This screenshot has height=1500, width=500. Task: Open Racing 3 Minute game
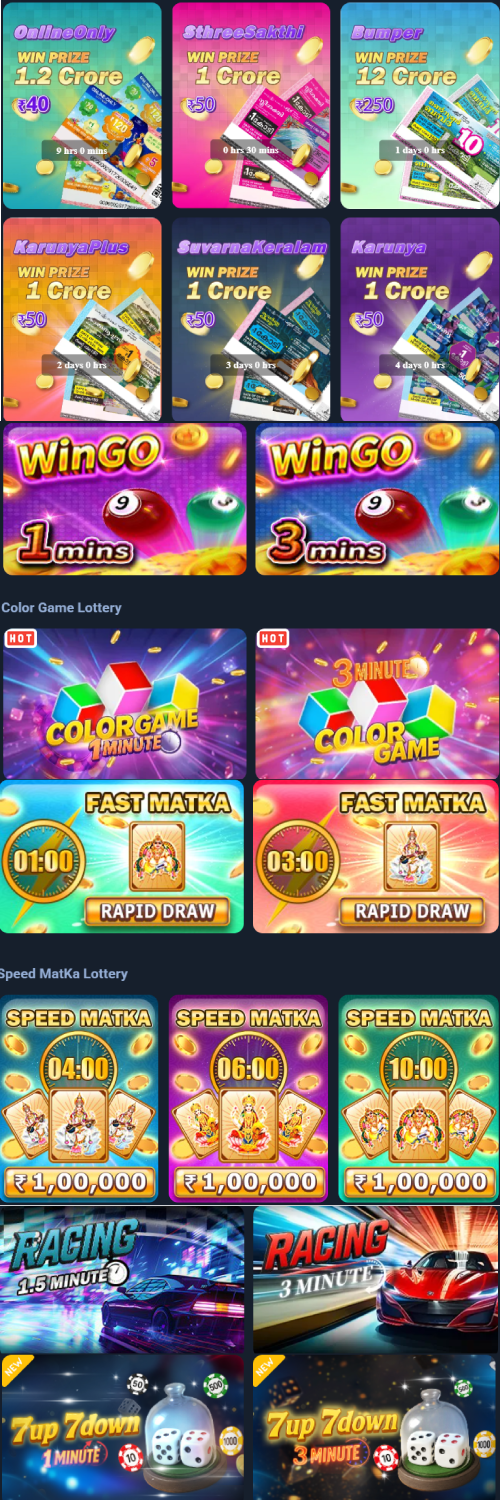pos(376,1279)
